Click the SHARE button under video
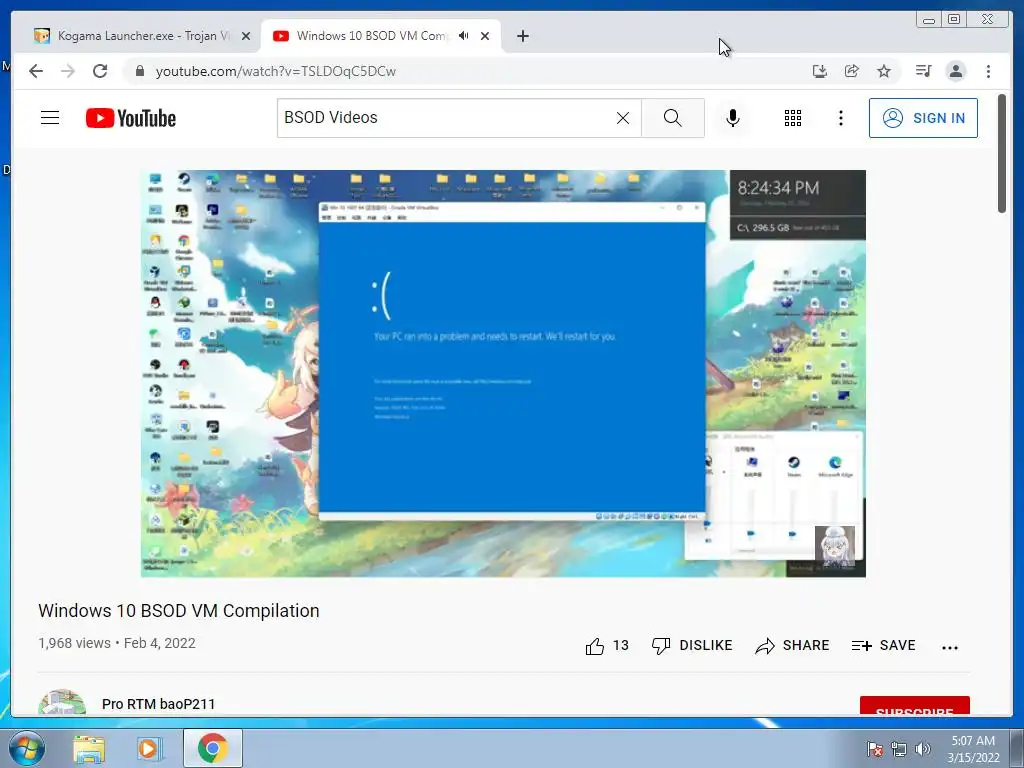 pos(792,646)
